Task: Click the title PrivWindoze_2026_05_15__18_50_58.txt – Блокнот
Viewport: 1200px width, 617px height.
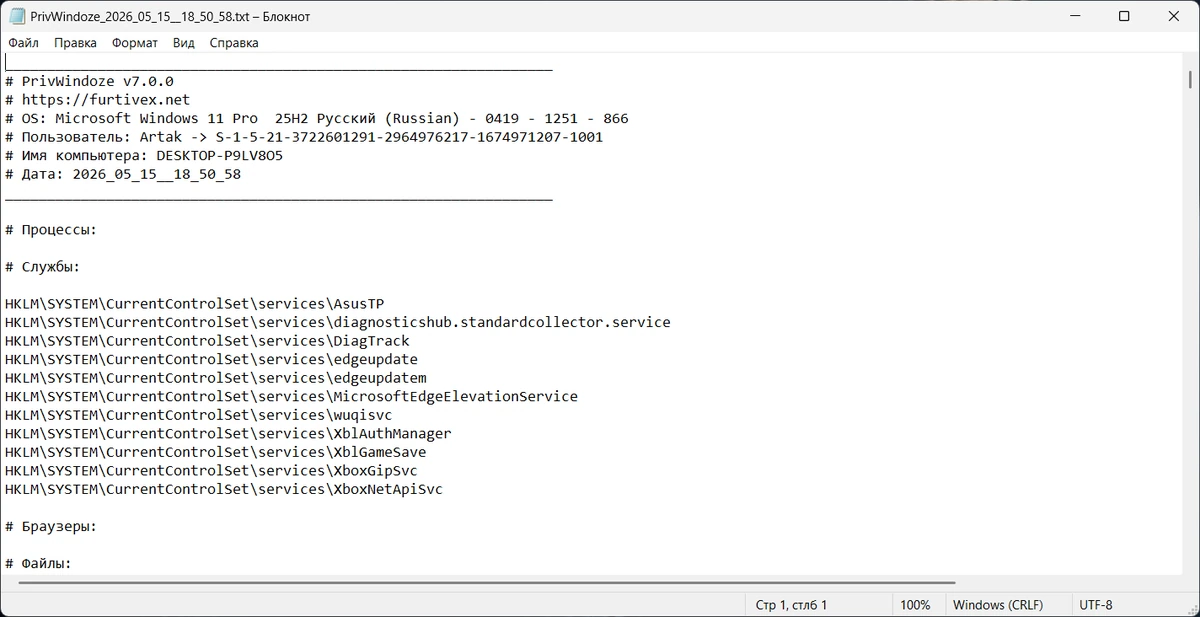Action: (171, 17)
